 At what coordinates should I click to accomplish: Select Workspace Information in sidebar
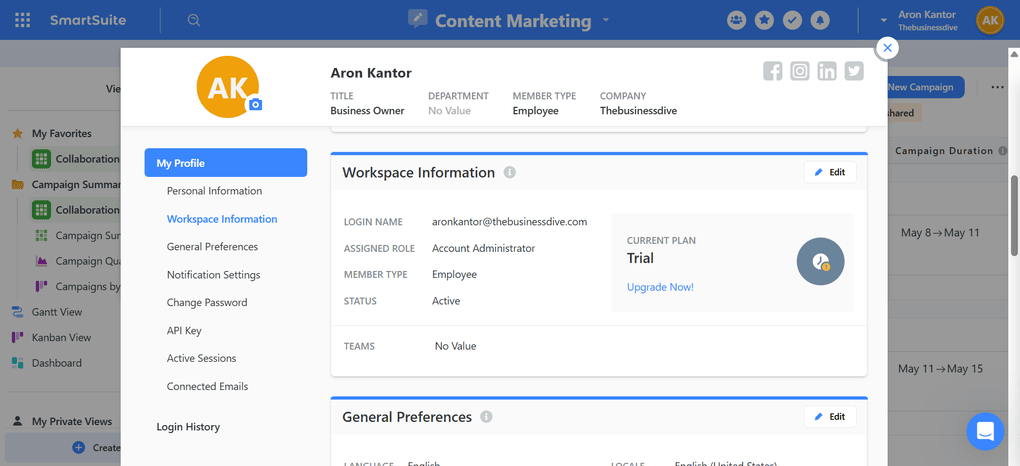tap(222, 219)
